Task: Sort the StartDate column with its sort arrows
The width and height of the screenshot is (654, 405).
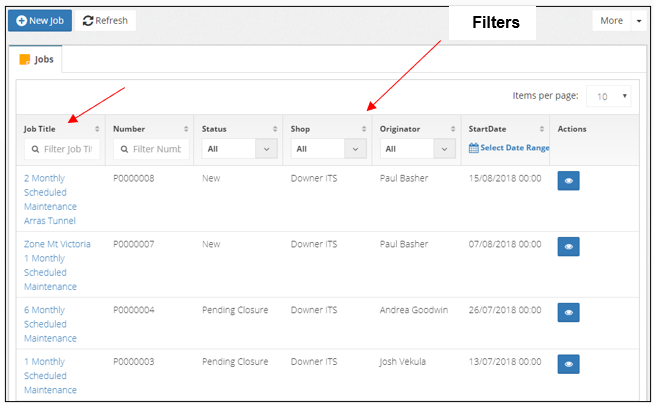Action: pyautogui.click(x=542, y=129)
